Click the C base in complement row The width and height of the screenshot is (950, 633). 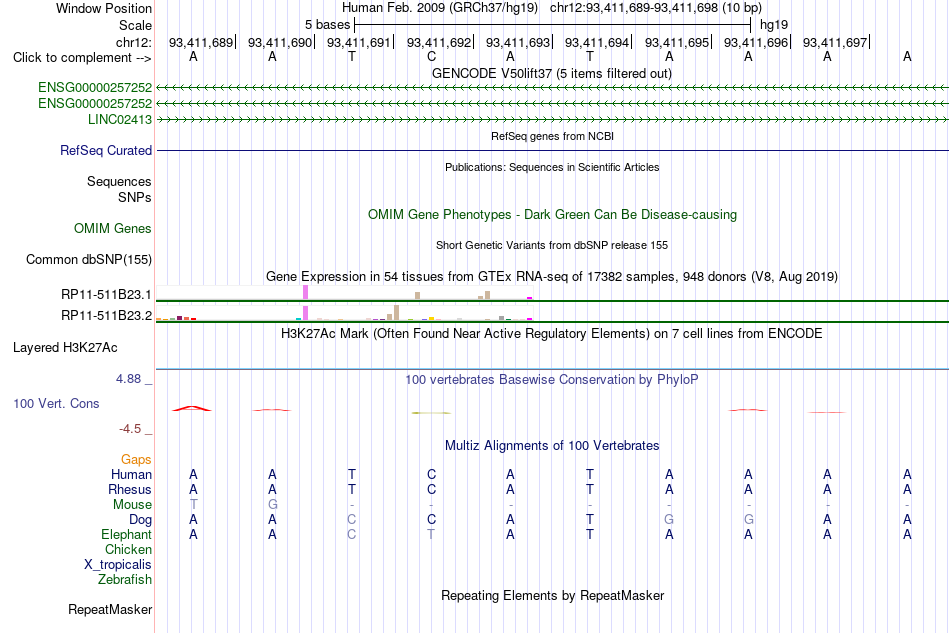pyautogui.click(x=431, y=56)
